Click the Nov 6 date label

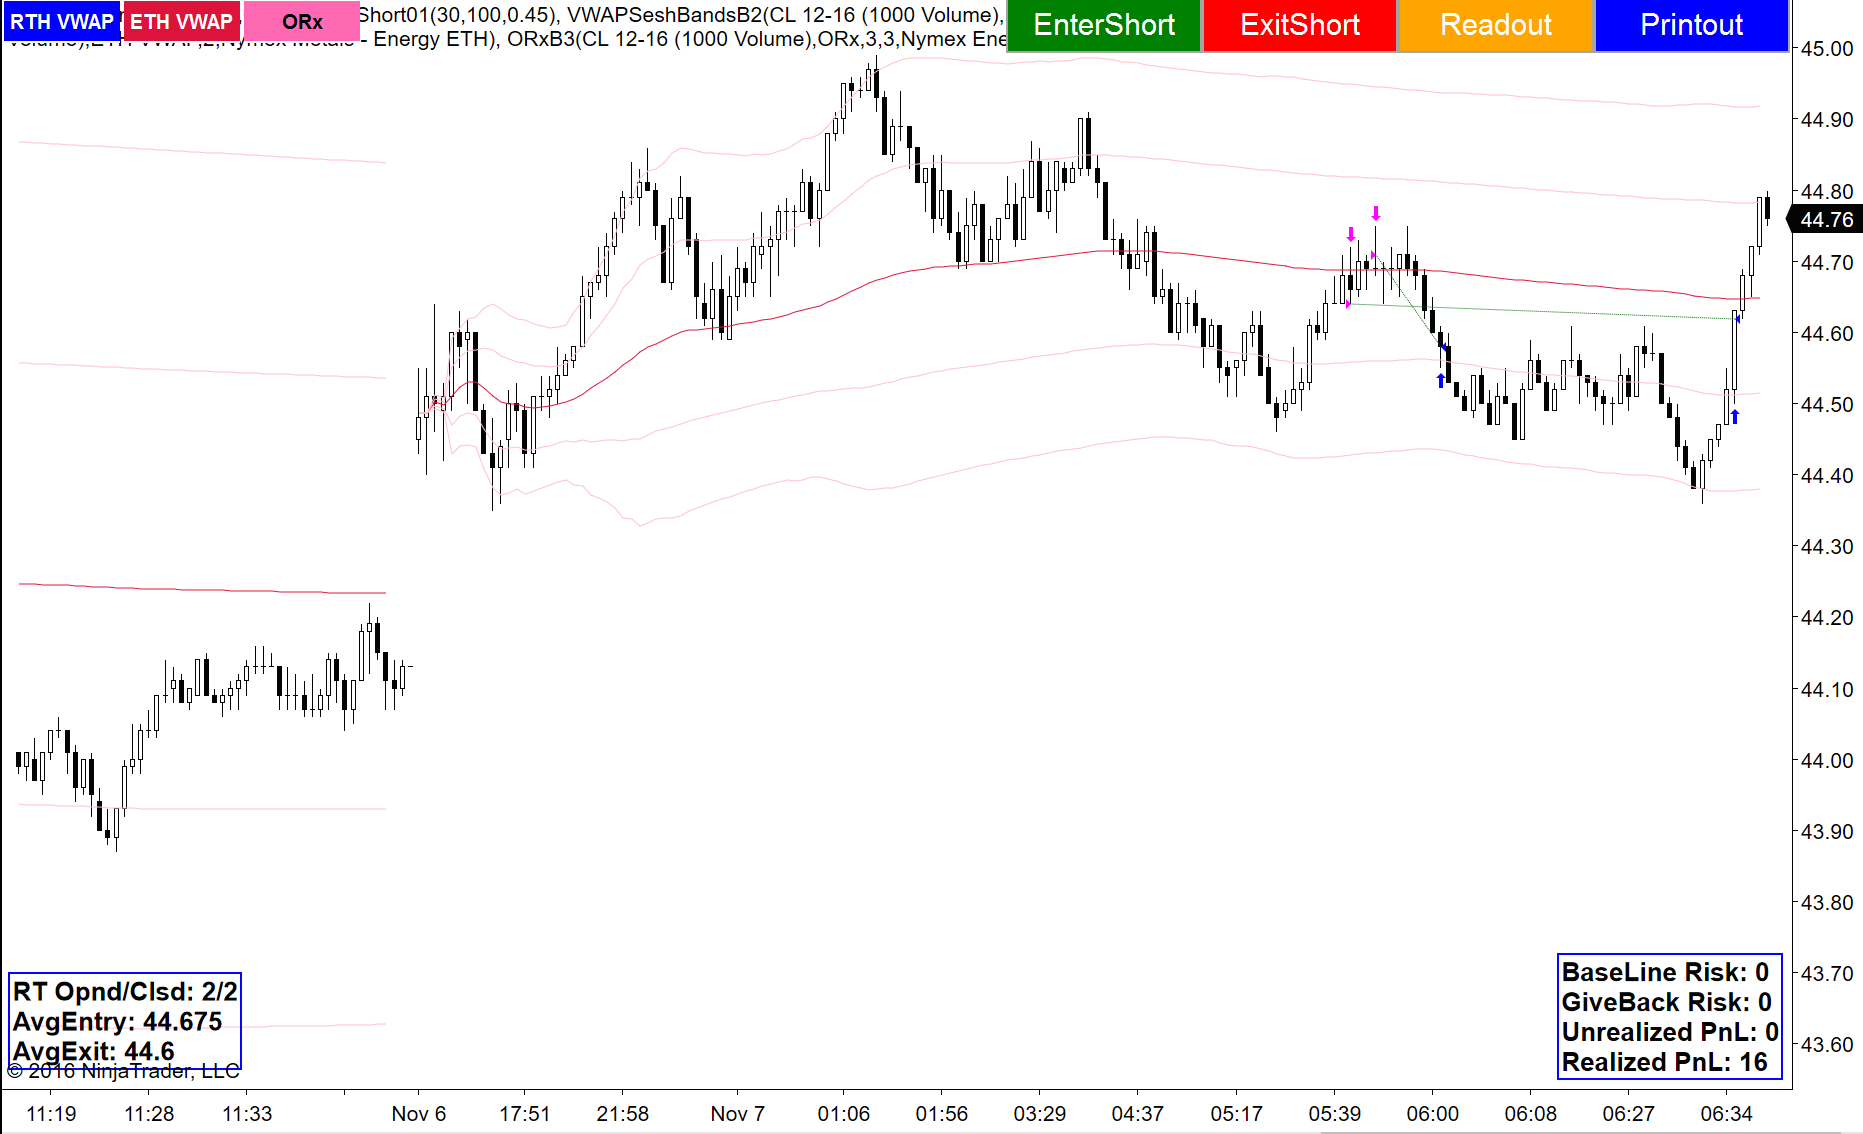pyautogui.click(x=419, y=1114)
